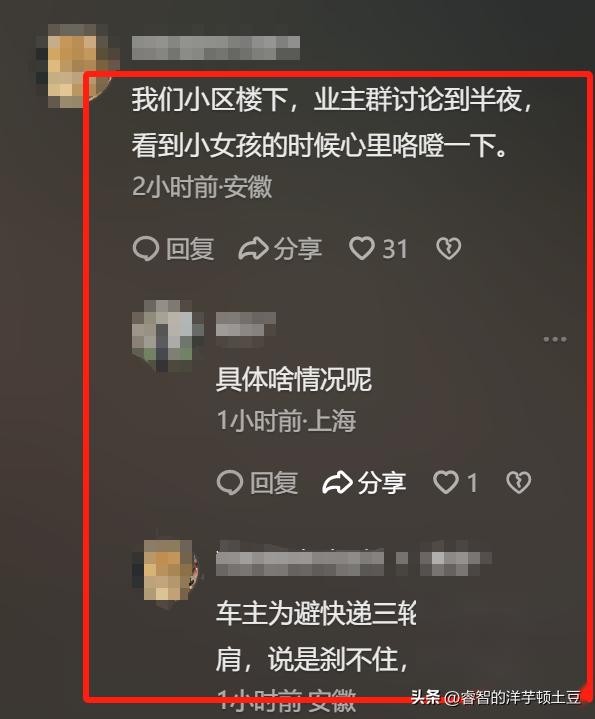Click the 头条 watermark author handle
The image size is (595, 719).
pos(496,697)
